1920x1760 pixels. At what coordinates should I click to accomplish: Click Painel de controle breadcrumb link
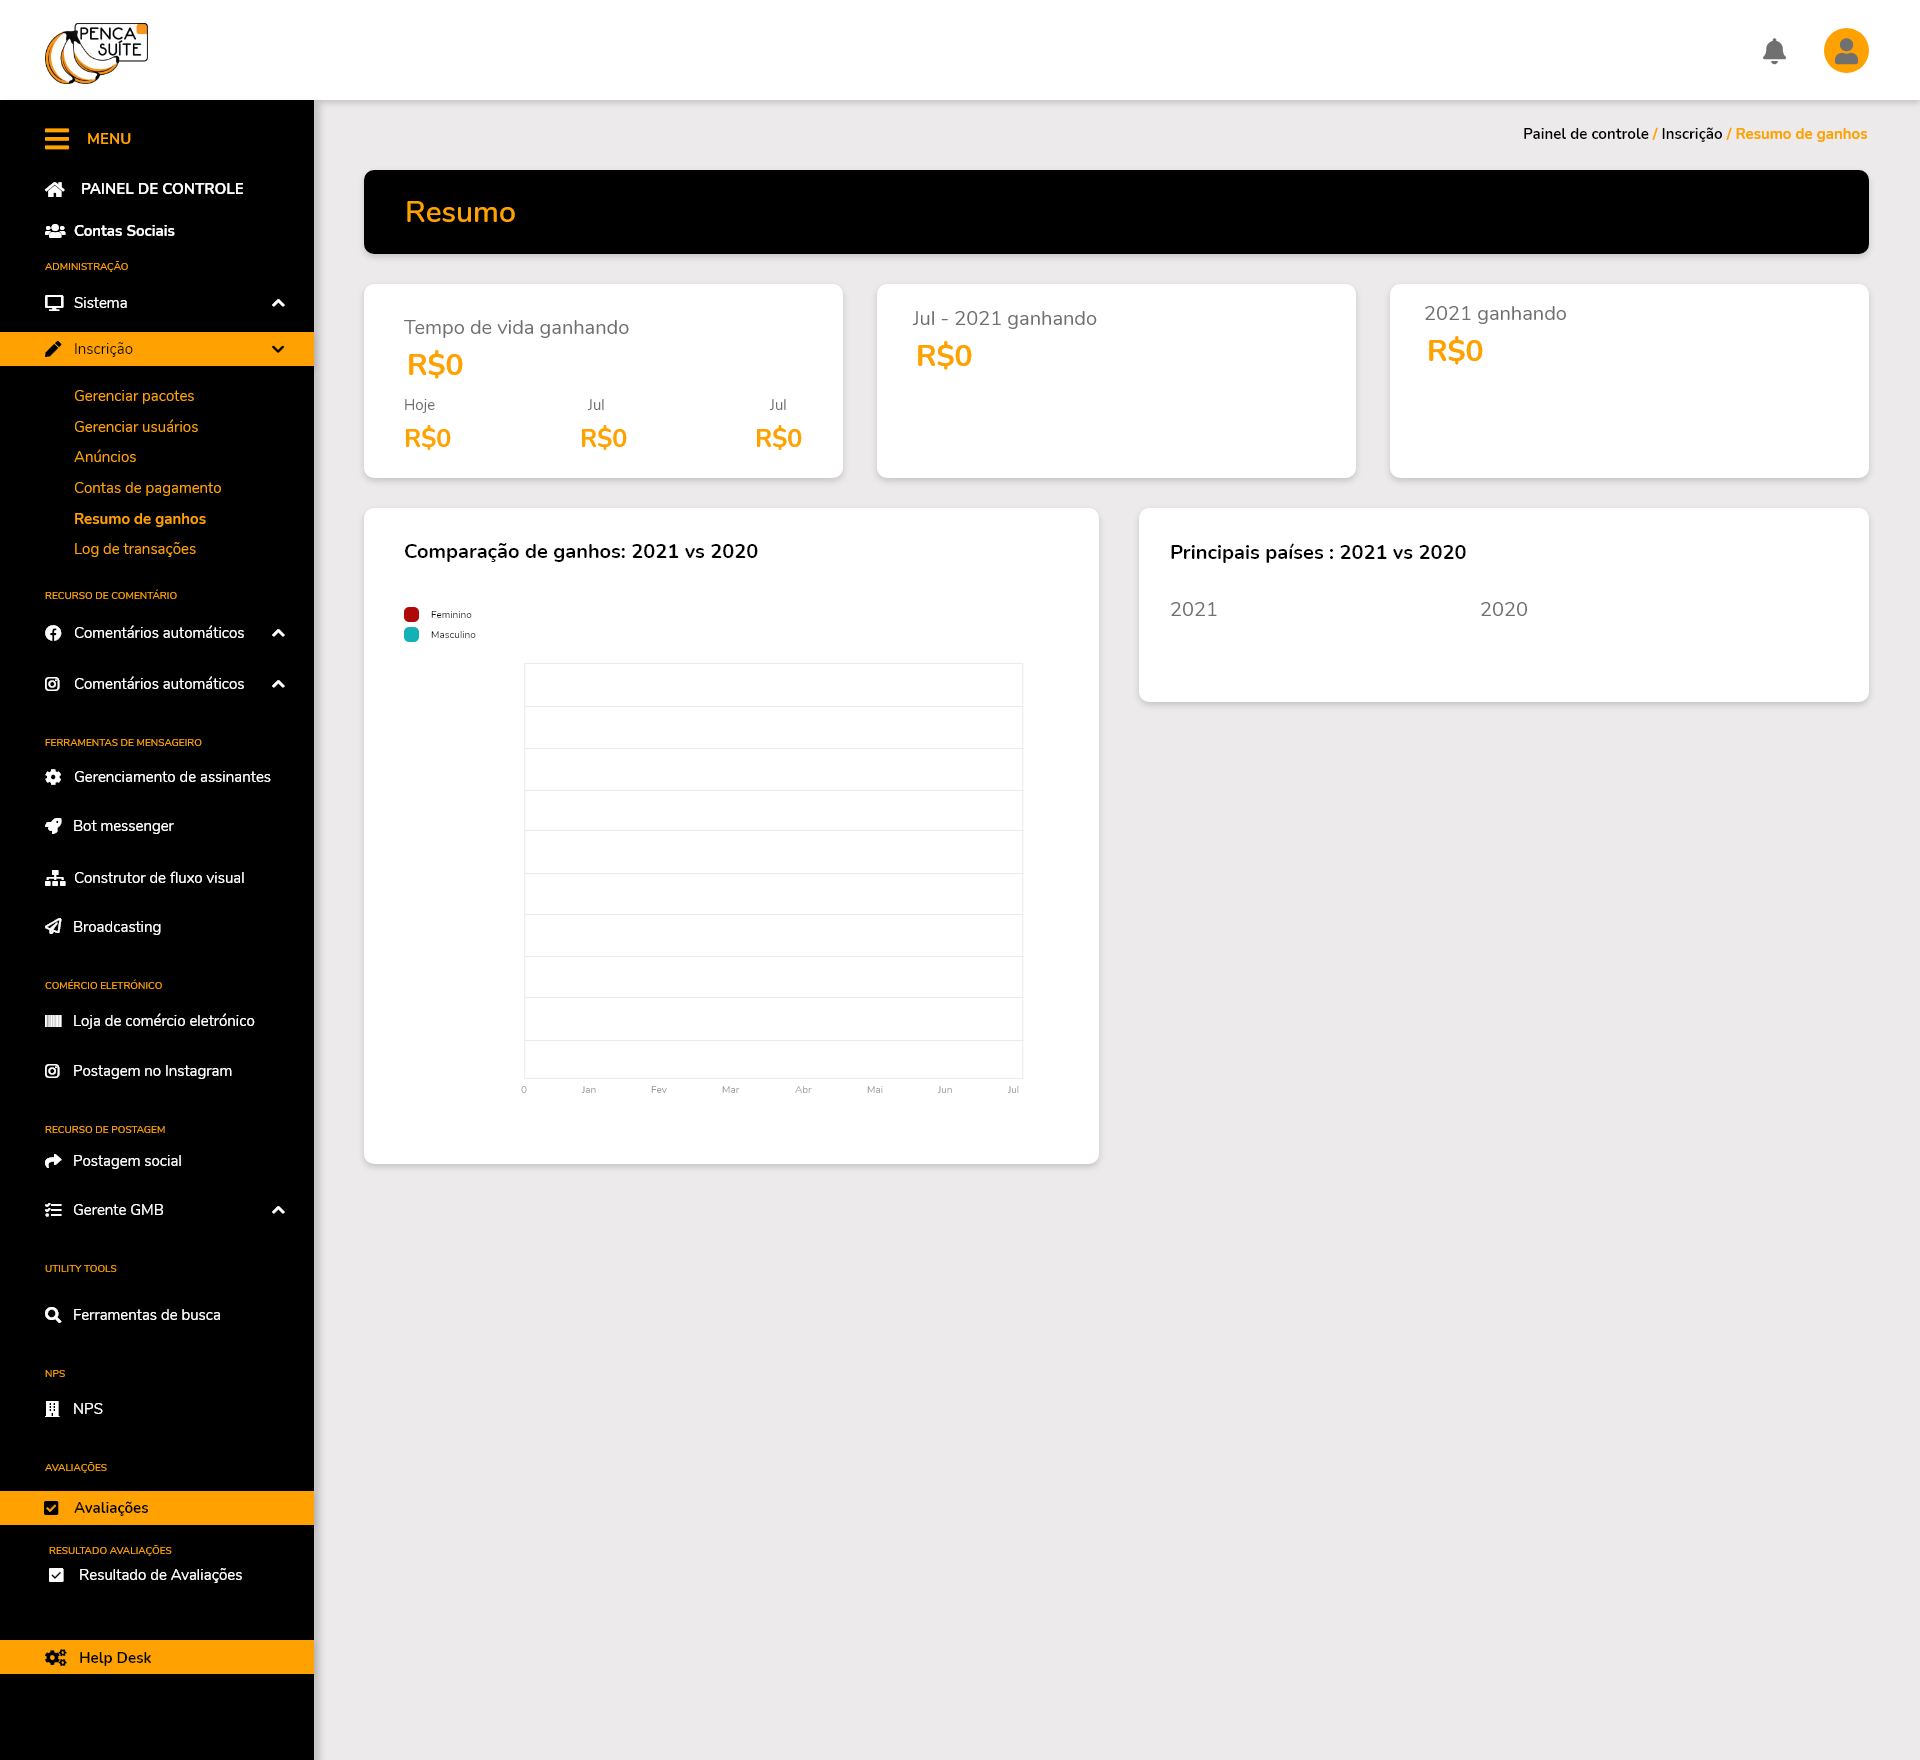[x=1585, y=134]
